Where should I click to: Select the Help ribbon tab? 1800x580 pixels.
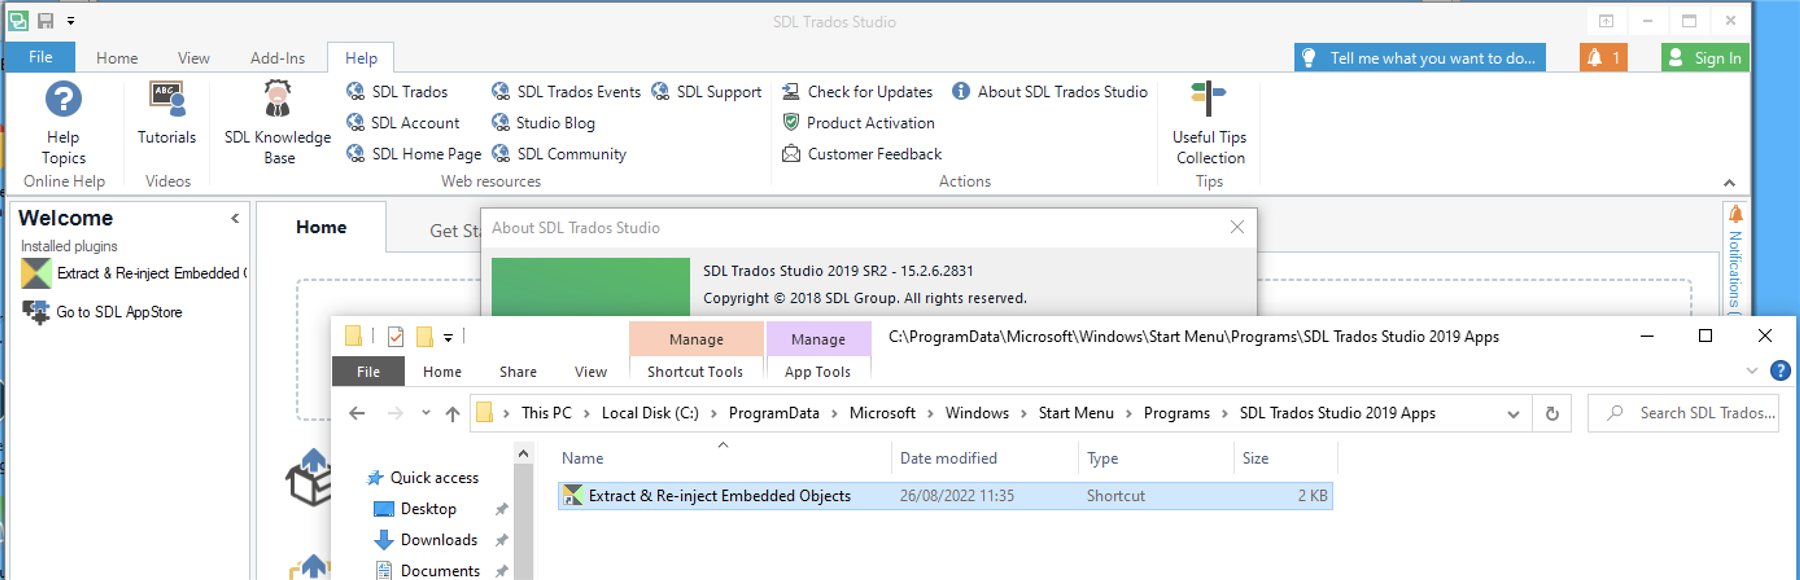pyautogui.click(x=361, y=58)
